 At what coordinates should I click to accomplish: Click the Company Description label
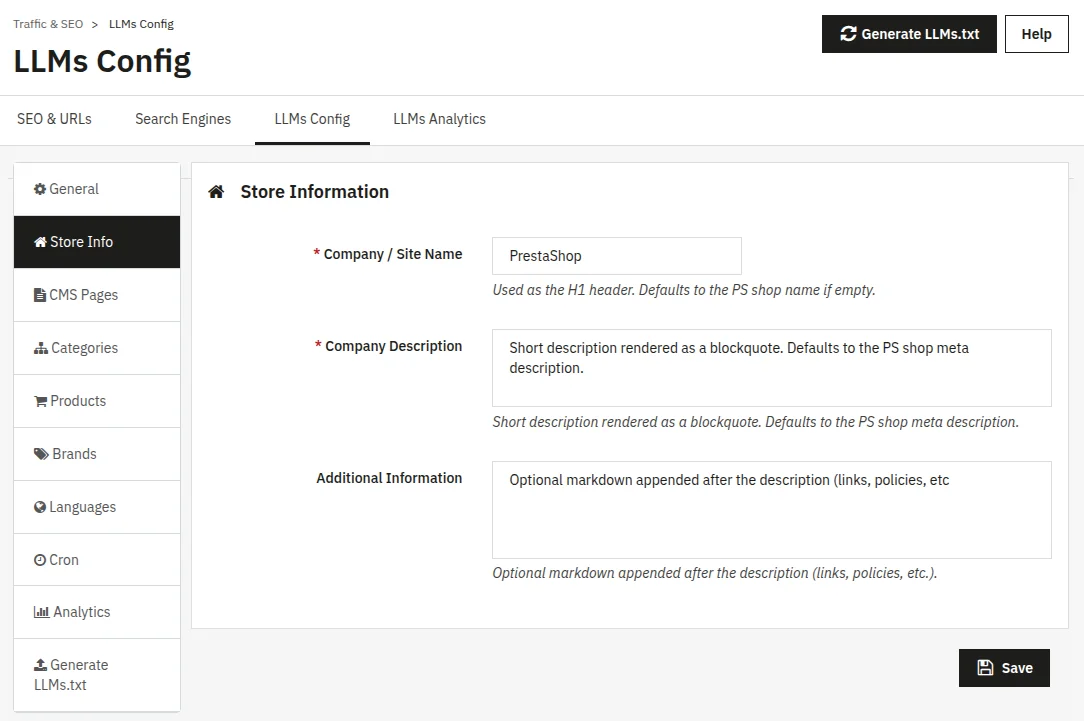pyautogui.click(x=393, y=346)
